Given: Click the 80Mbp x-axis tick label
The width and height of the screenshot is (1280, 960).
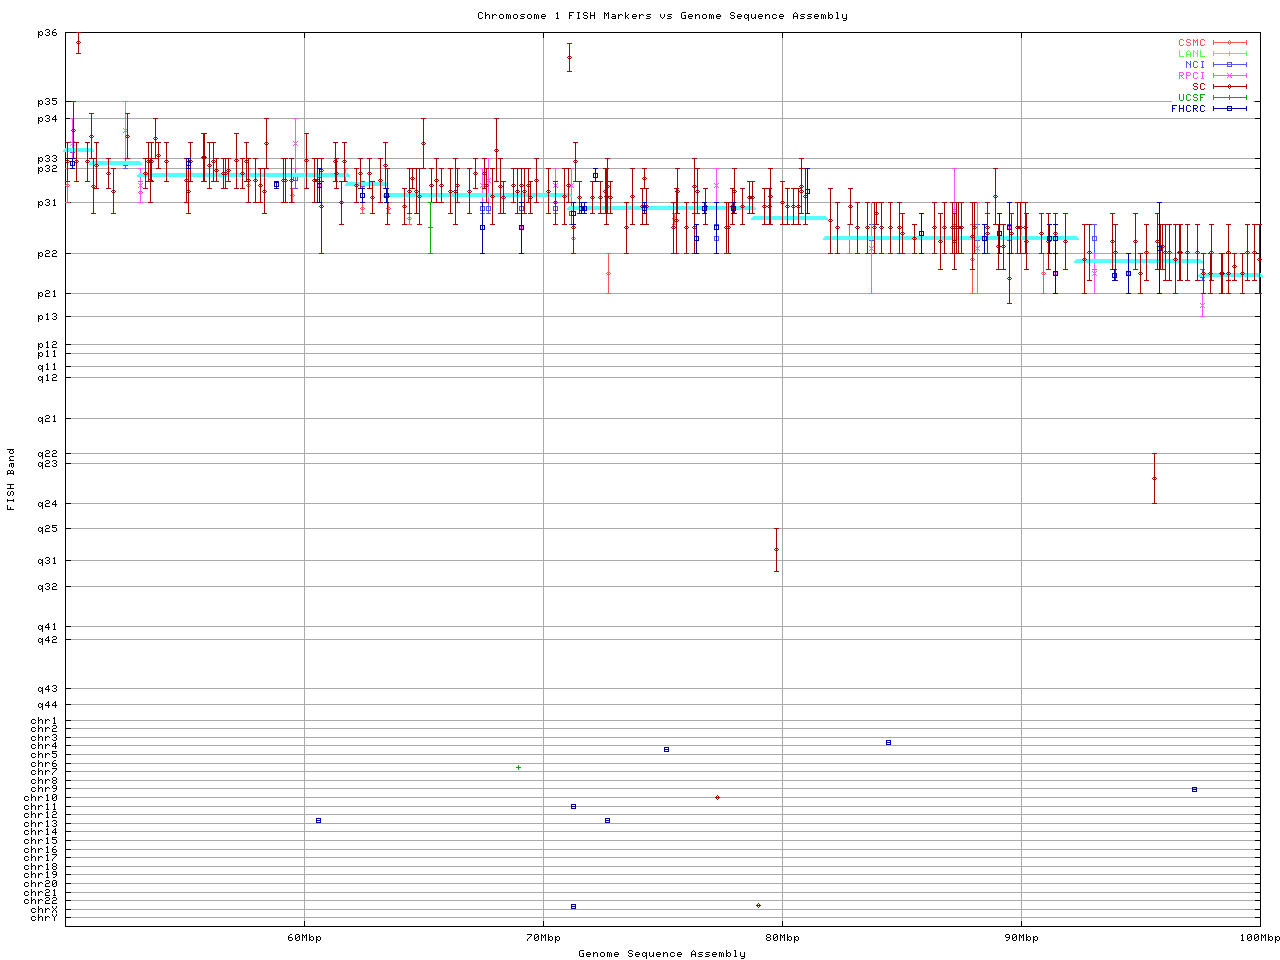Looking at the screenshot, I should [x=782, y=937].
